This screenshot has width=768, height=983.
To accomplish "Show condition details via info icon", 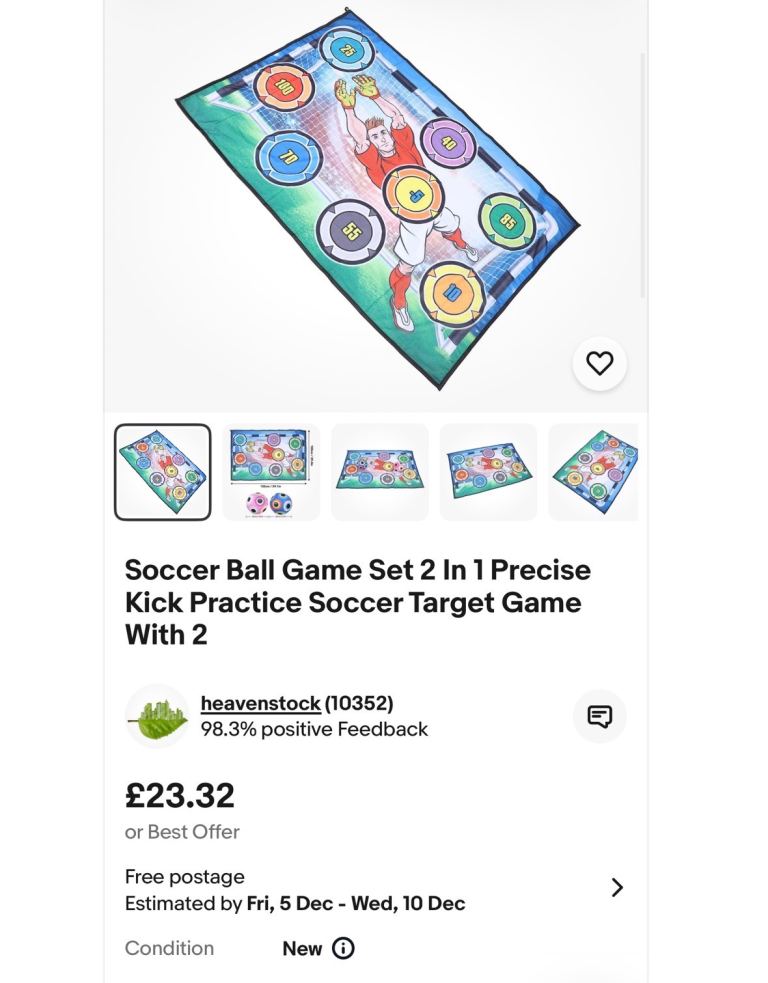I will point(343,948).
